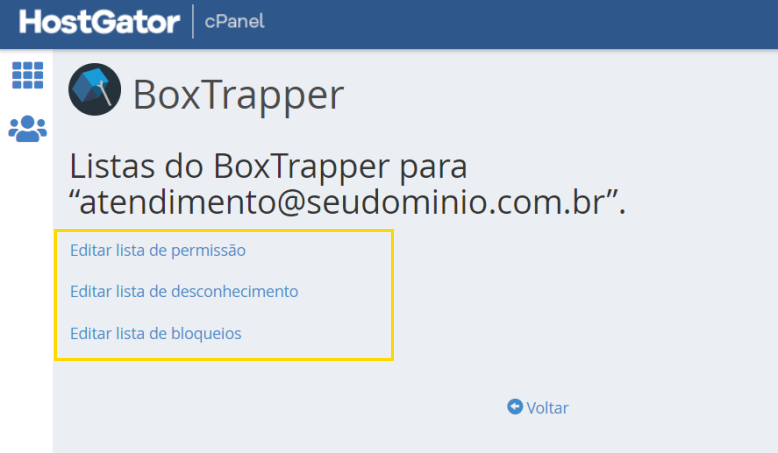This screenshot has height=453, width=778.
Task: Open Editar lista de permissão
Action: click(158, 251)
